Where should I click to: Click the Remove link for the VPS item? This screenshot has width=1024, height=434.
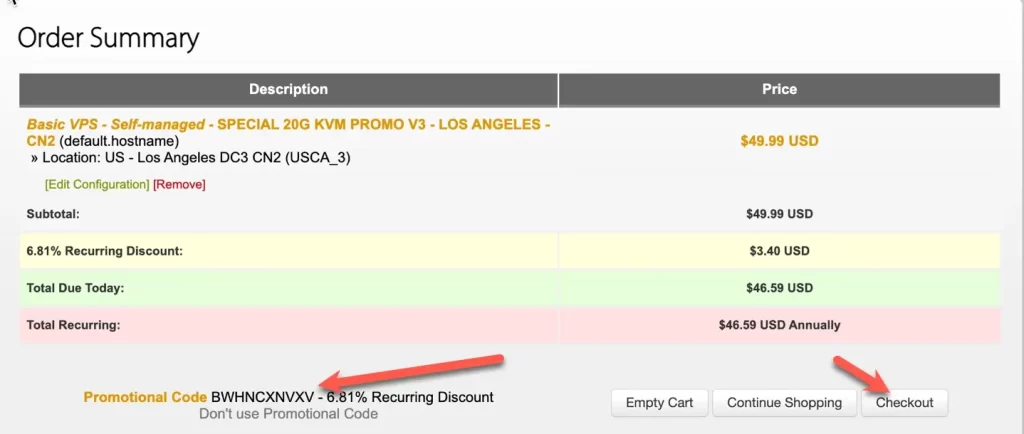click(x=179, y=185)
